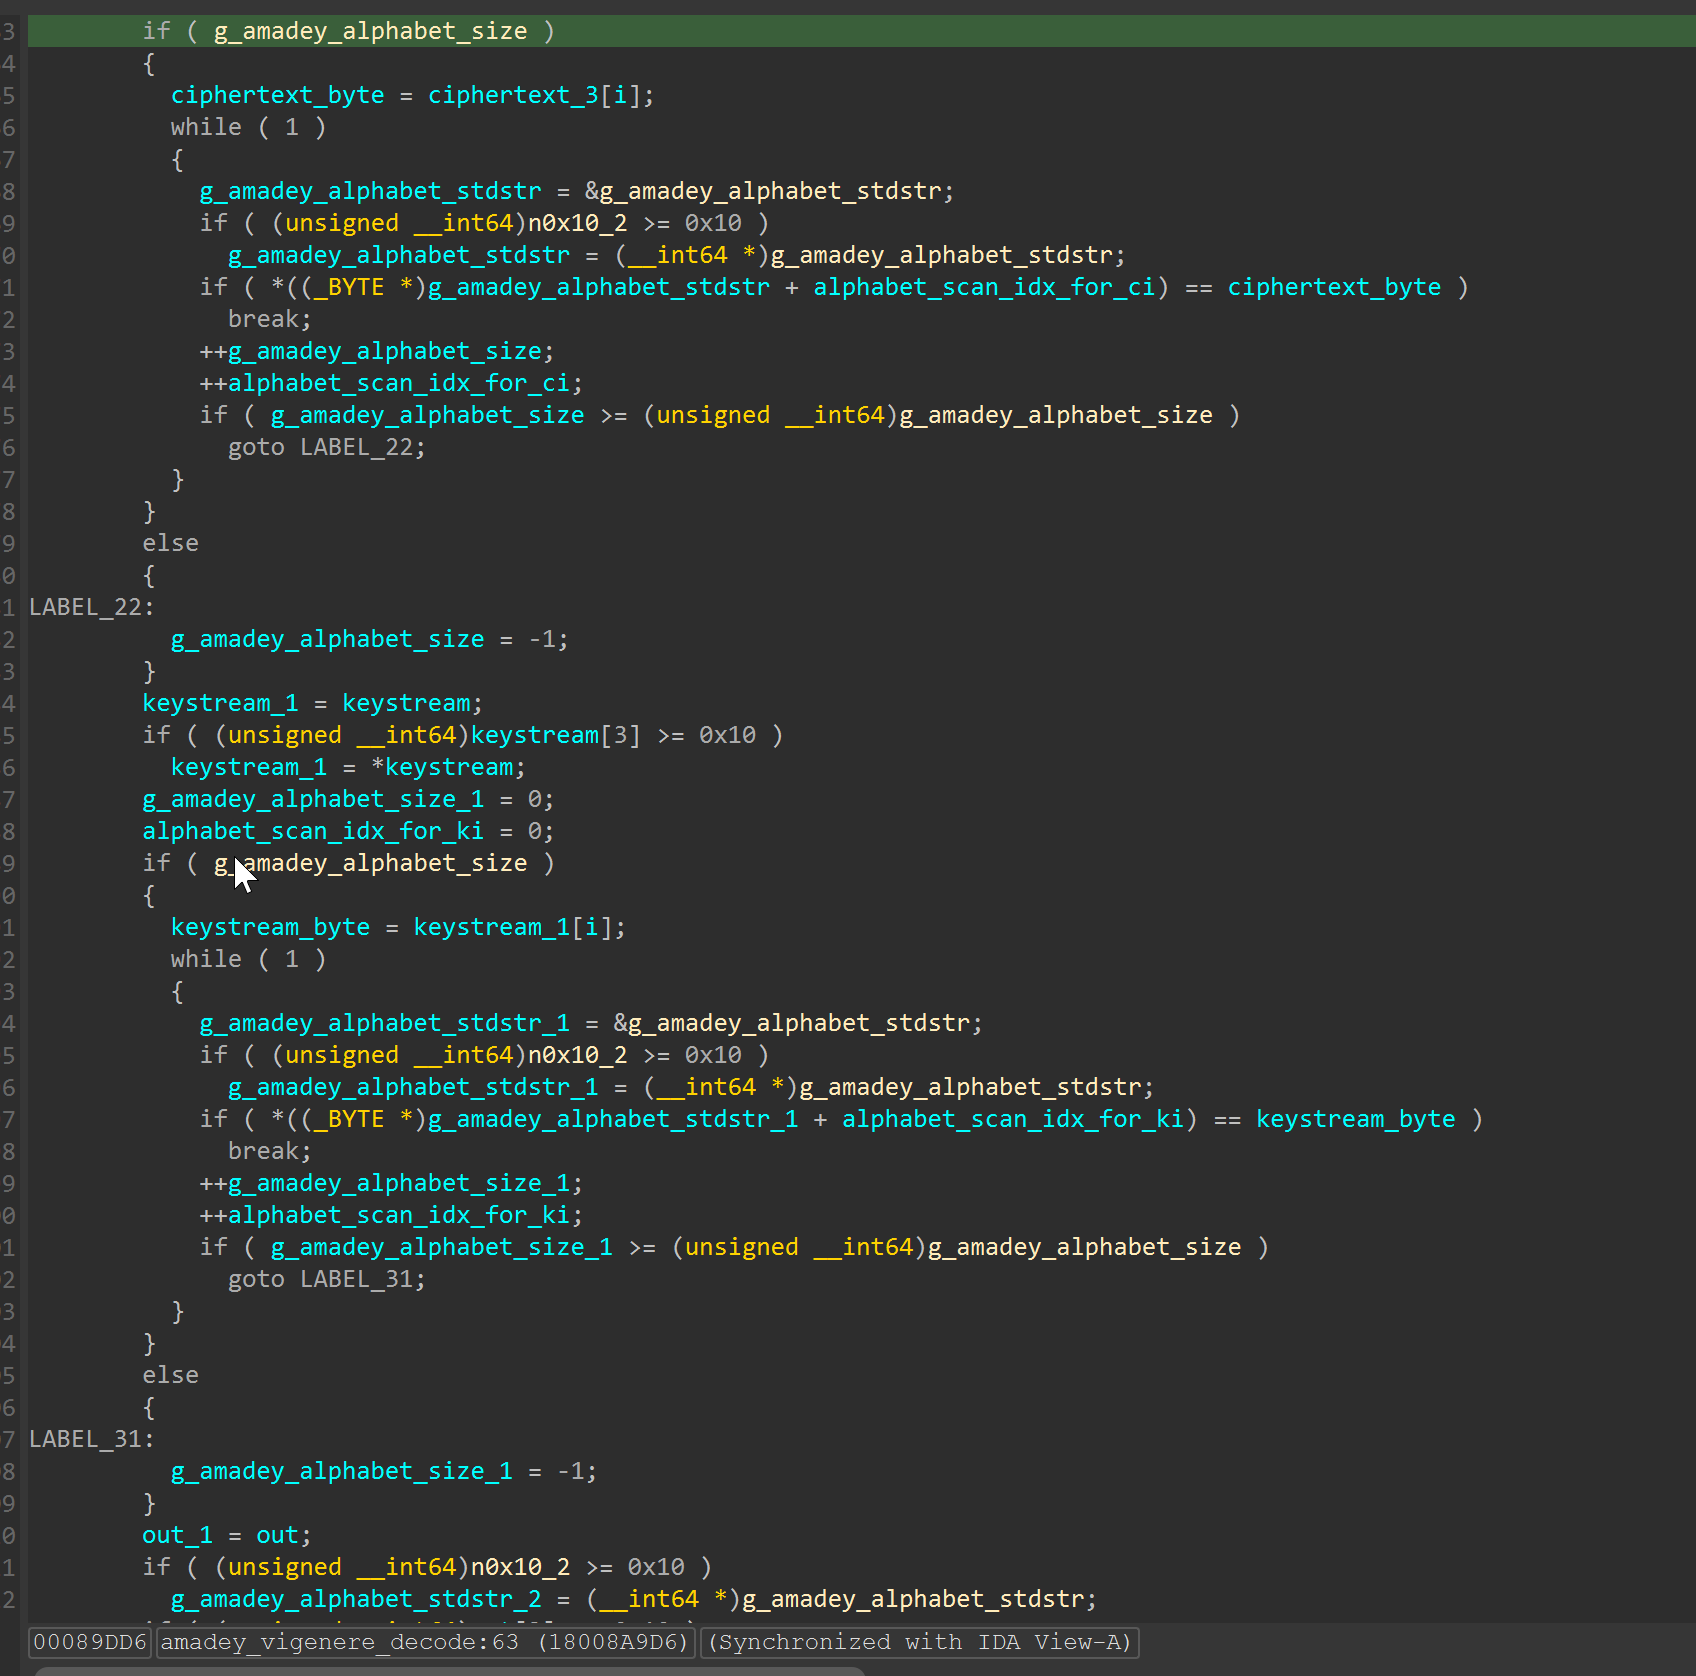1696x1676 pixels.
Task: Click 'amadey_vigenere_decode:63 (18008A9D6)' in the status bar
Action: (425, 1642)
